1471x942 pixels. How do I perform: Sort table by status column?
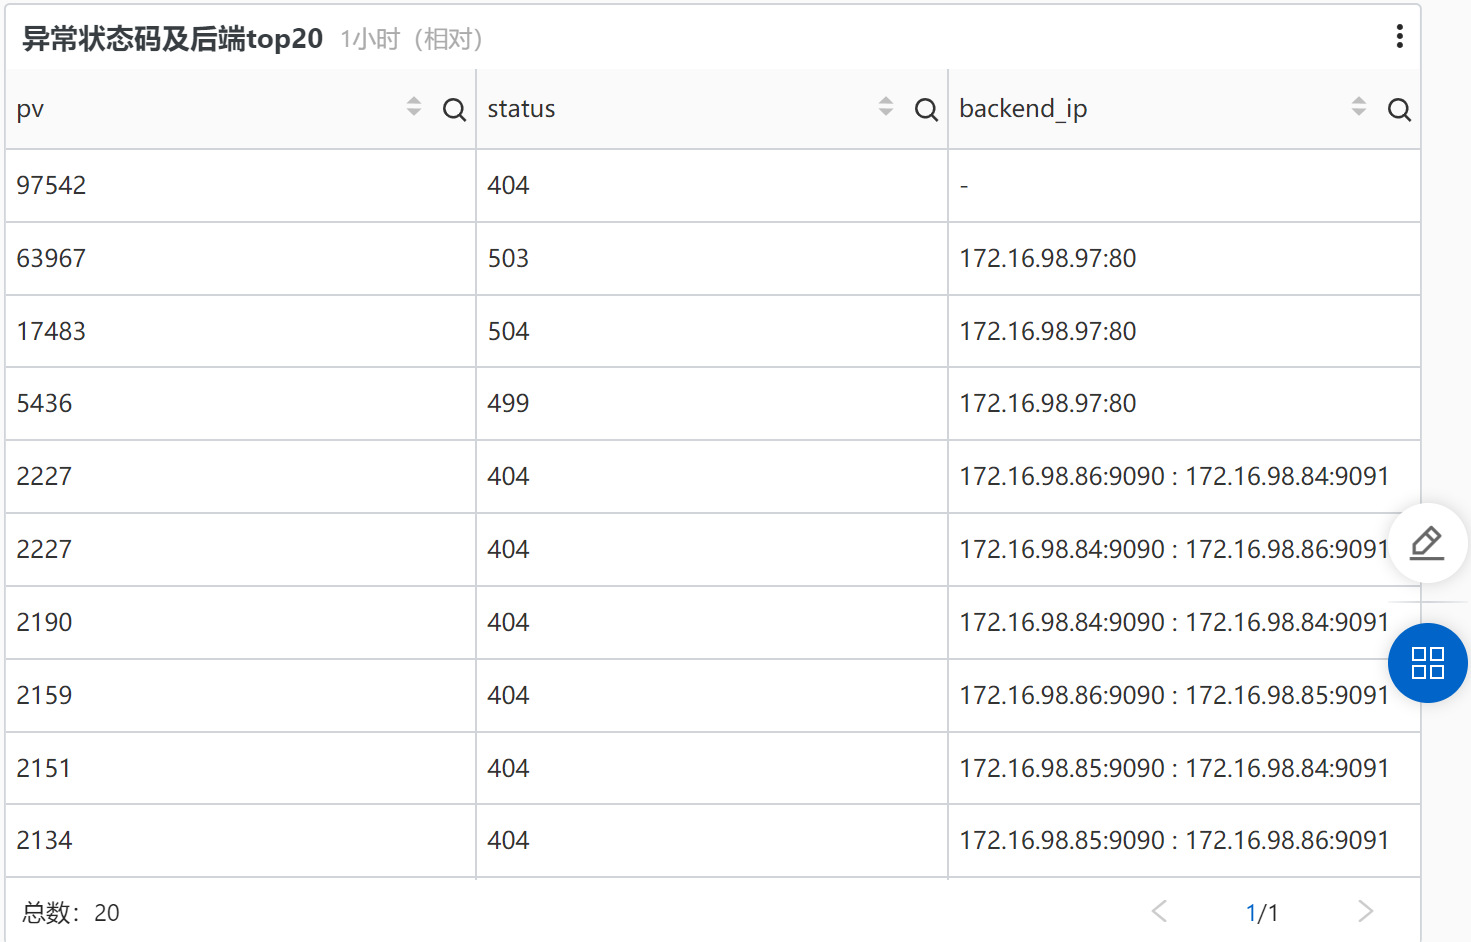tap(886, 107)
